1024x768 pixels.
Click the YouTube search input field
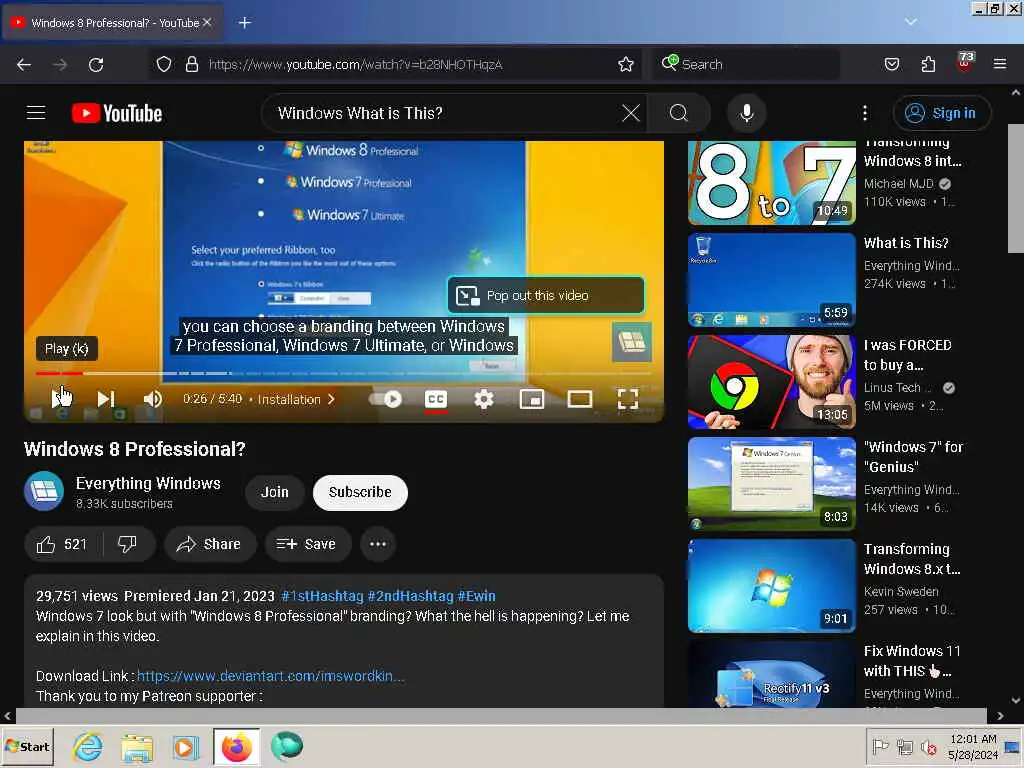(x=444, y=113)
